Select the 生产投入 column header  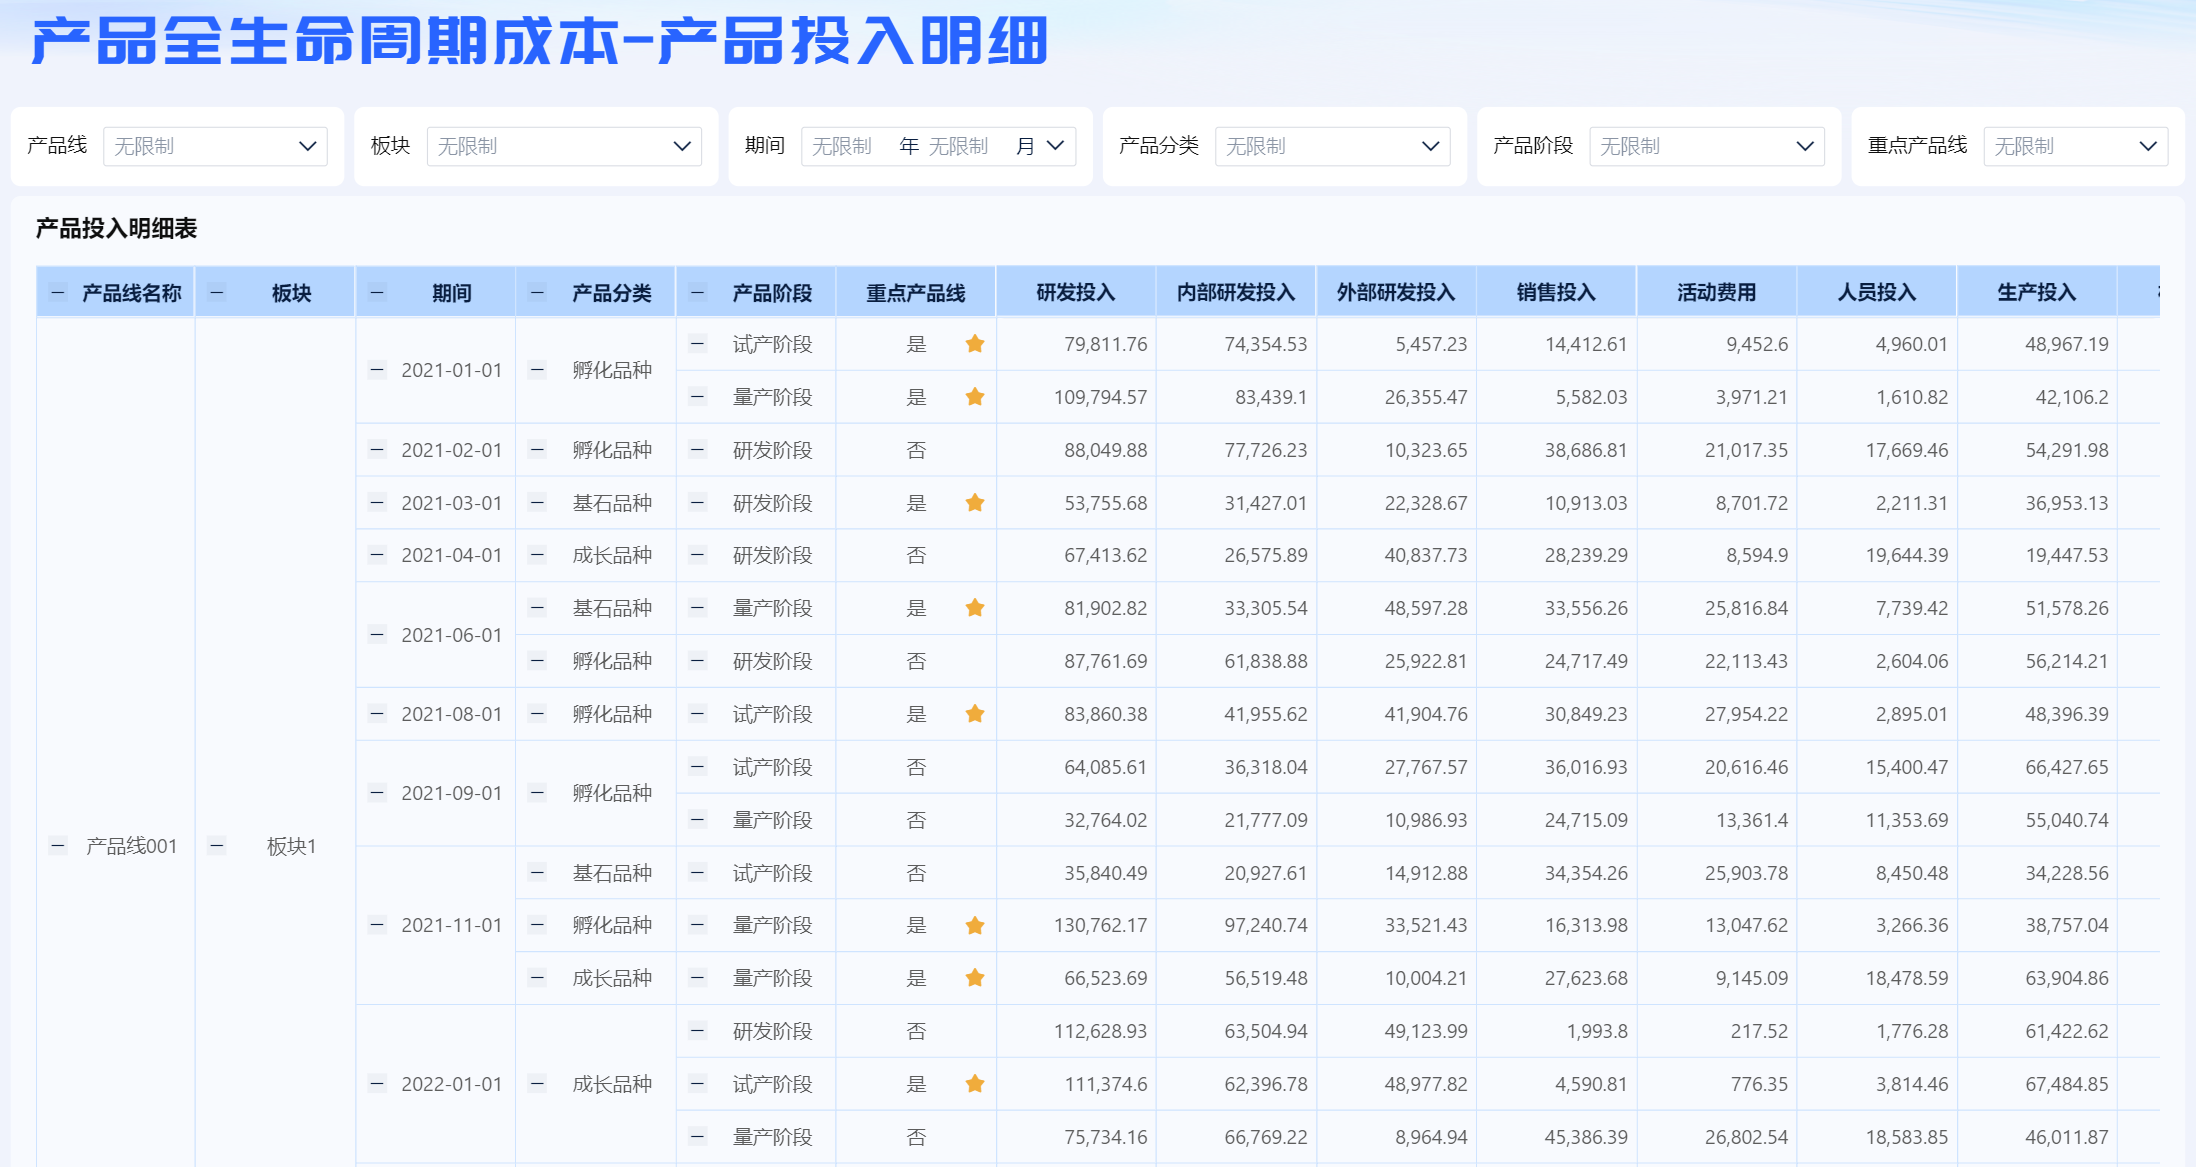coord(2037,293)
